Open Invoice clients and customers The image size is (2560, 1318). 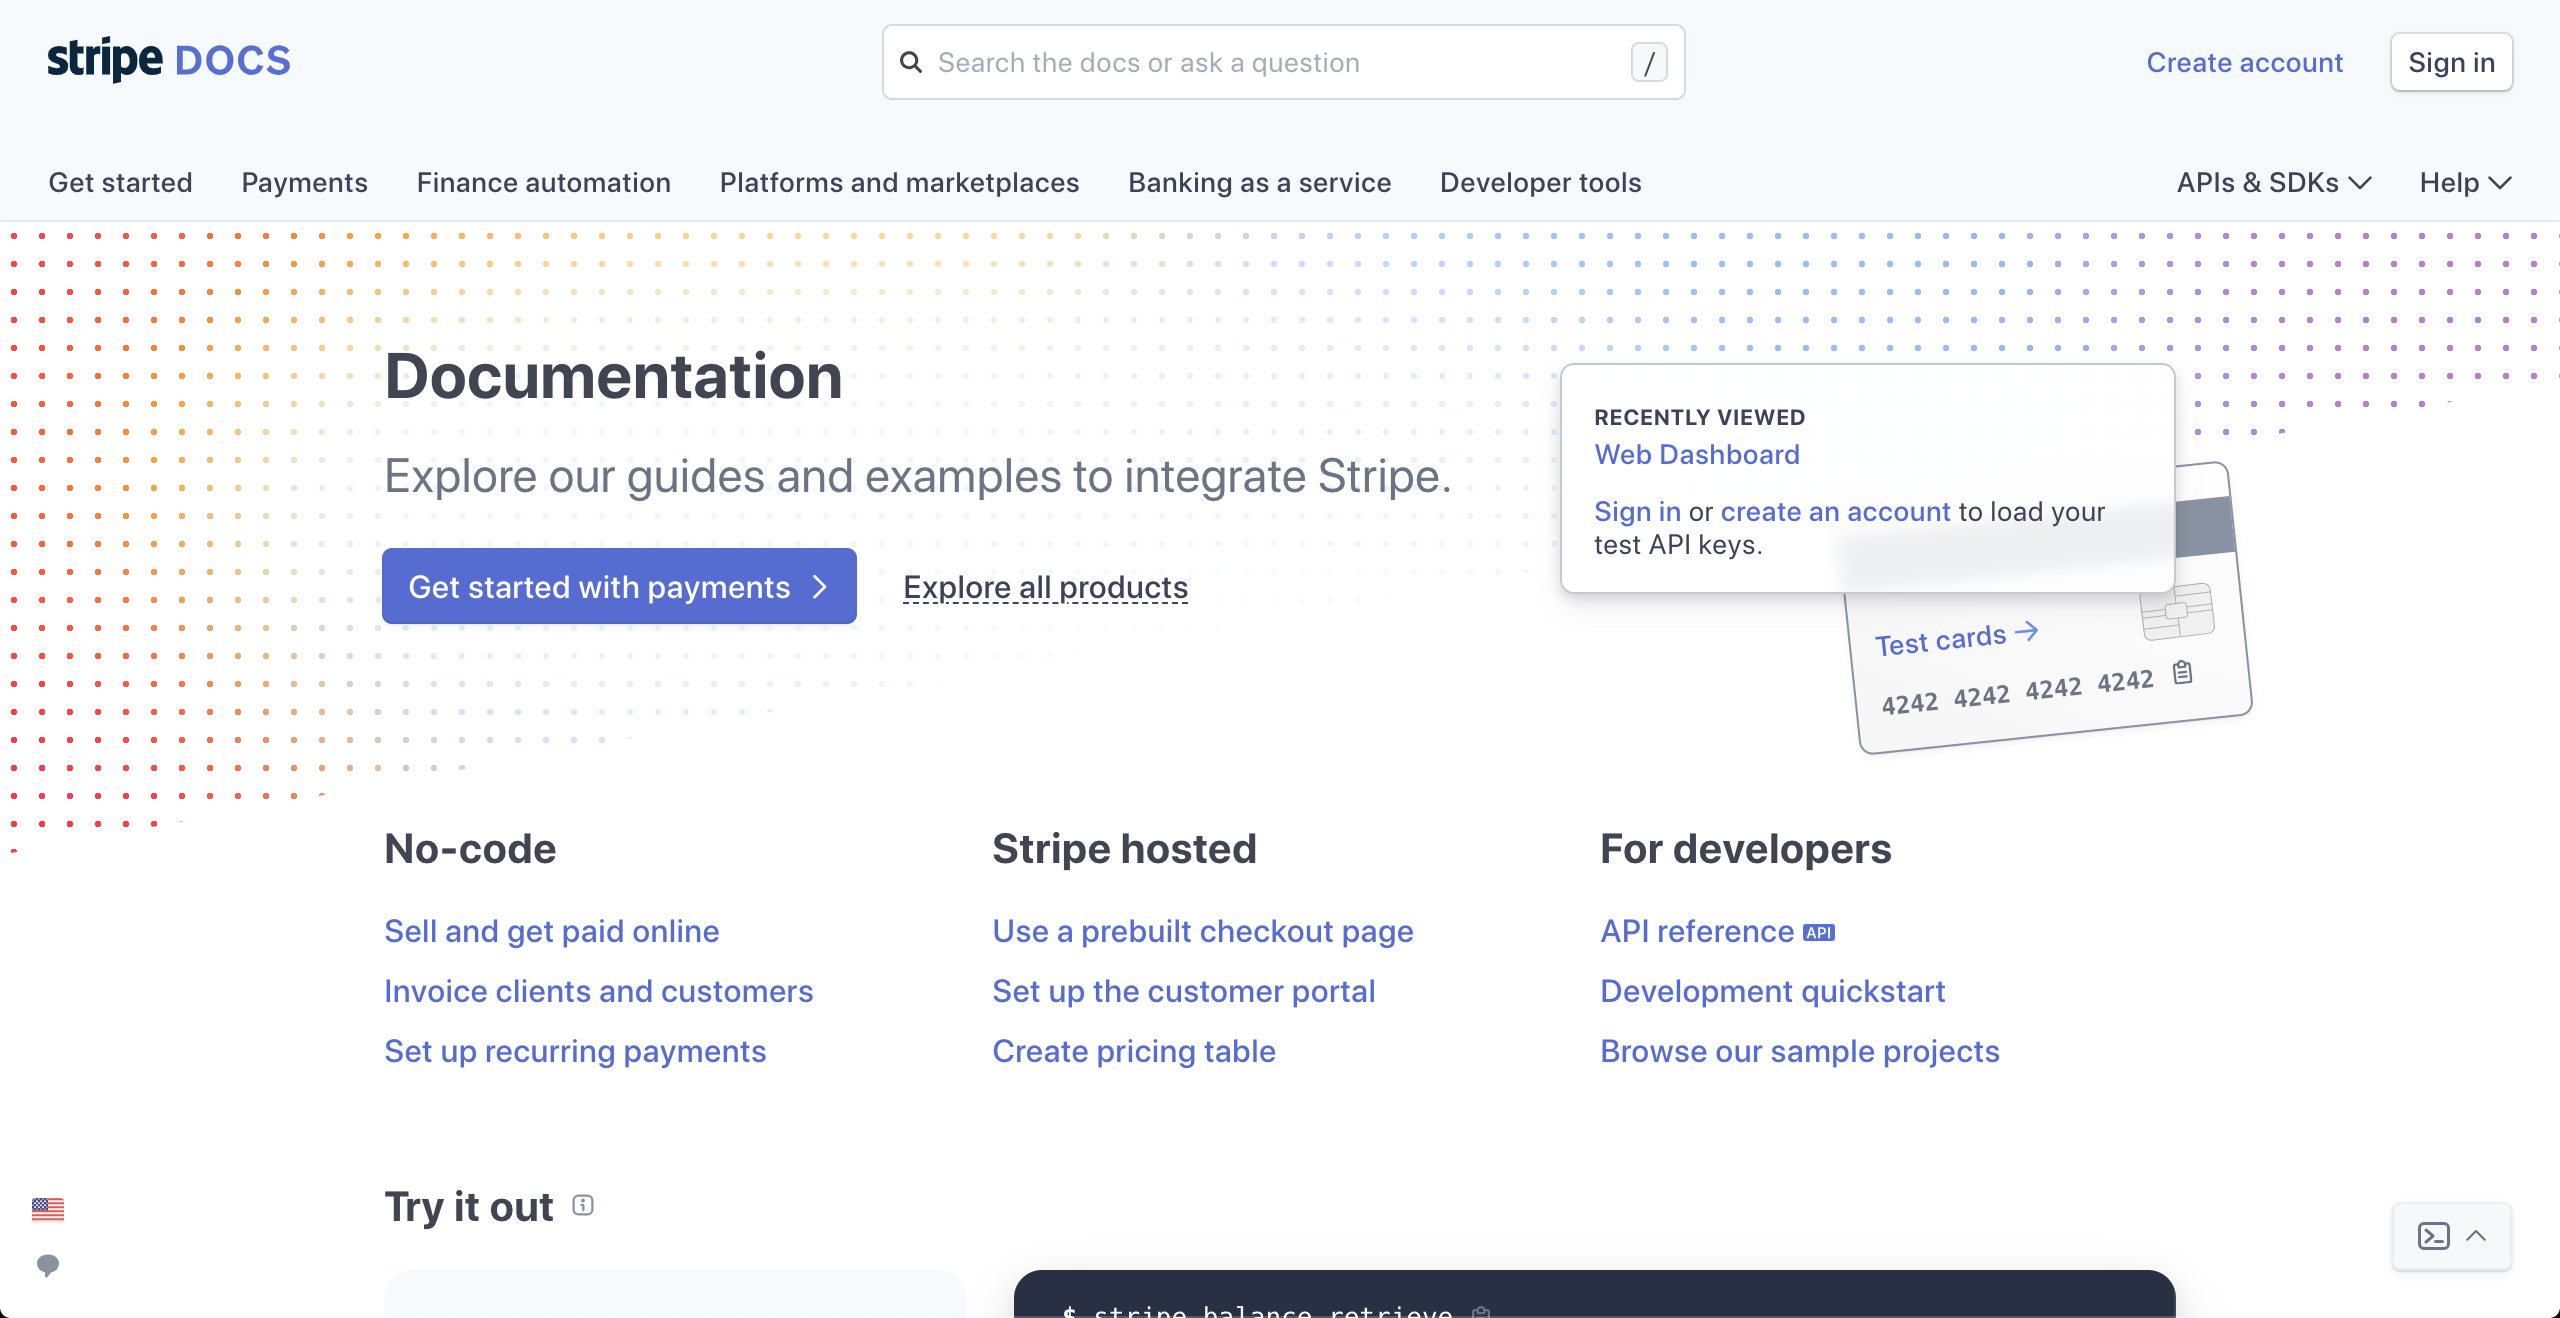(599, 992)
